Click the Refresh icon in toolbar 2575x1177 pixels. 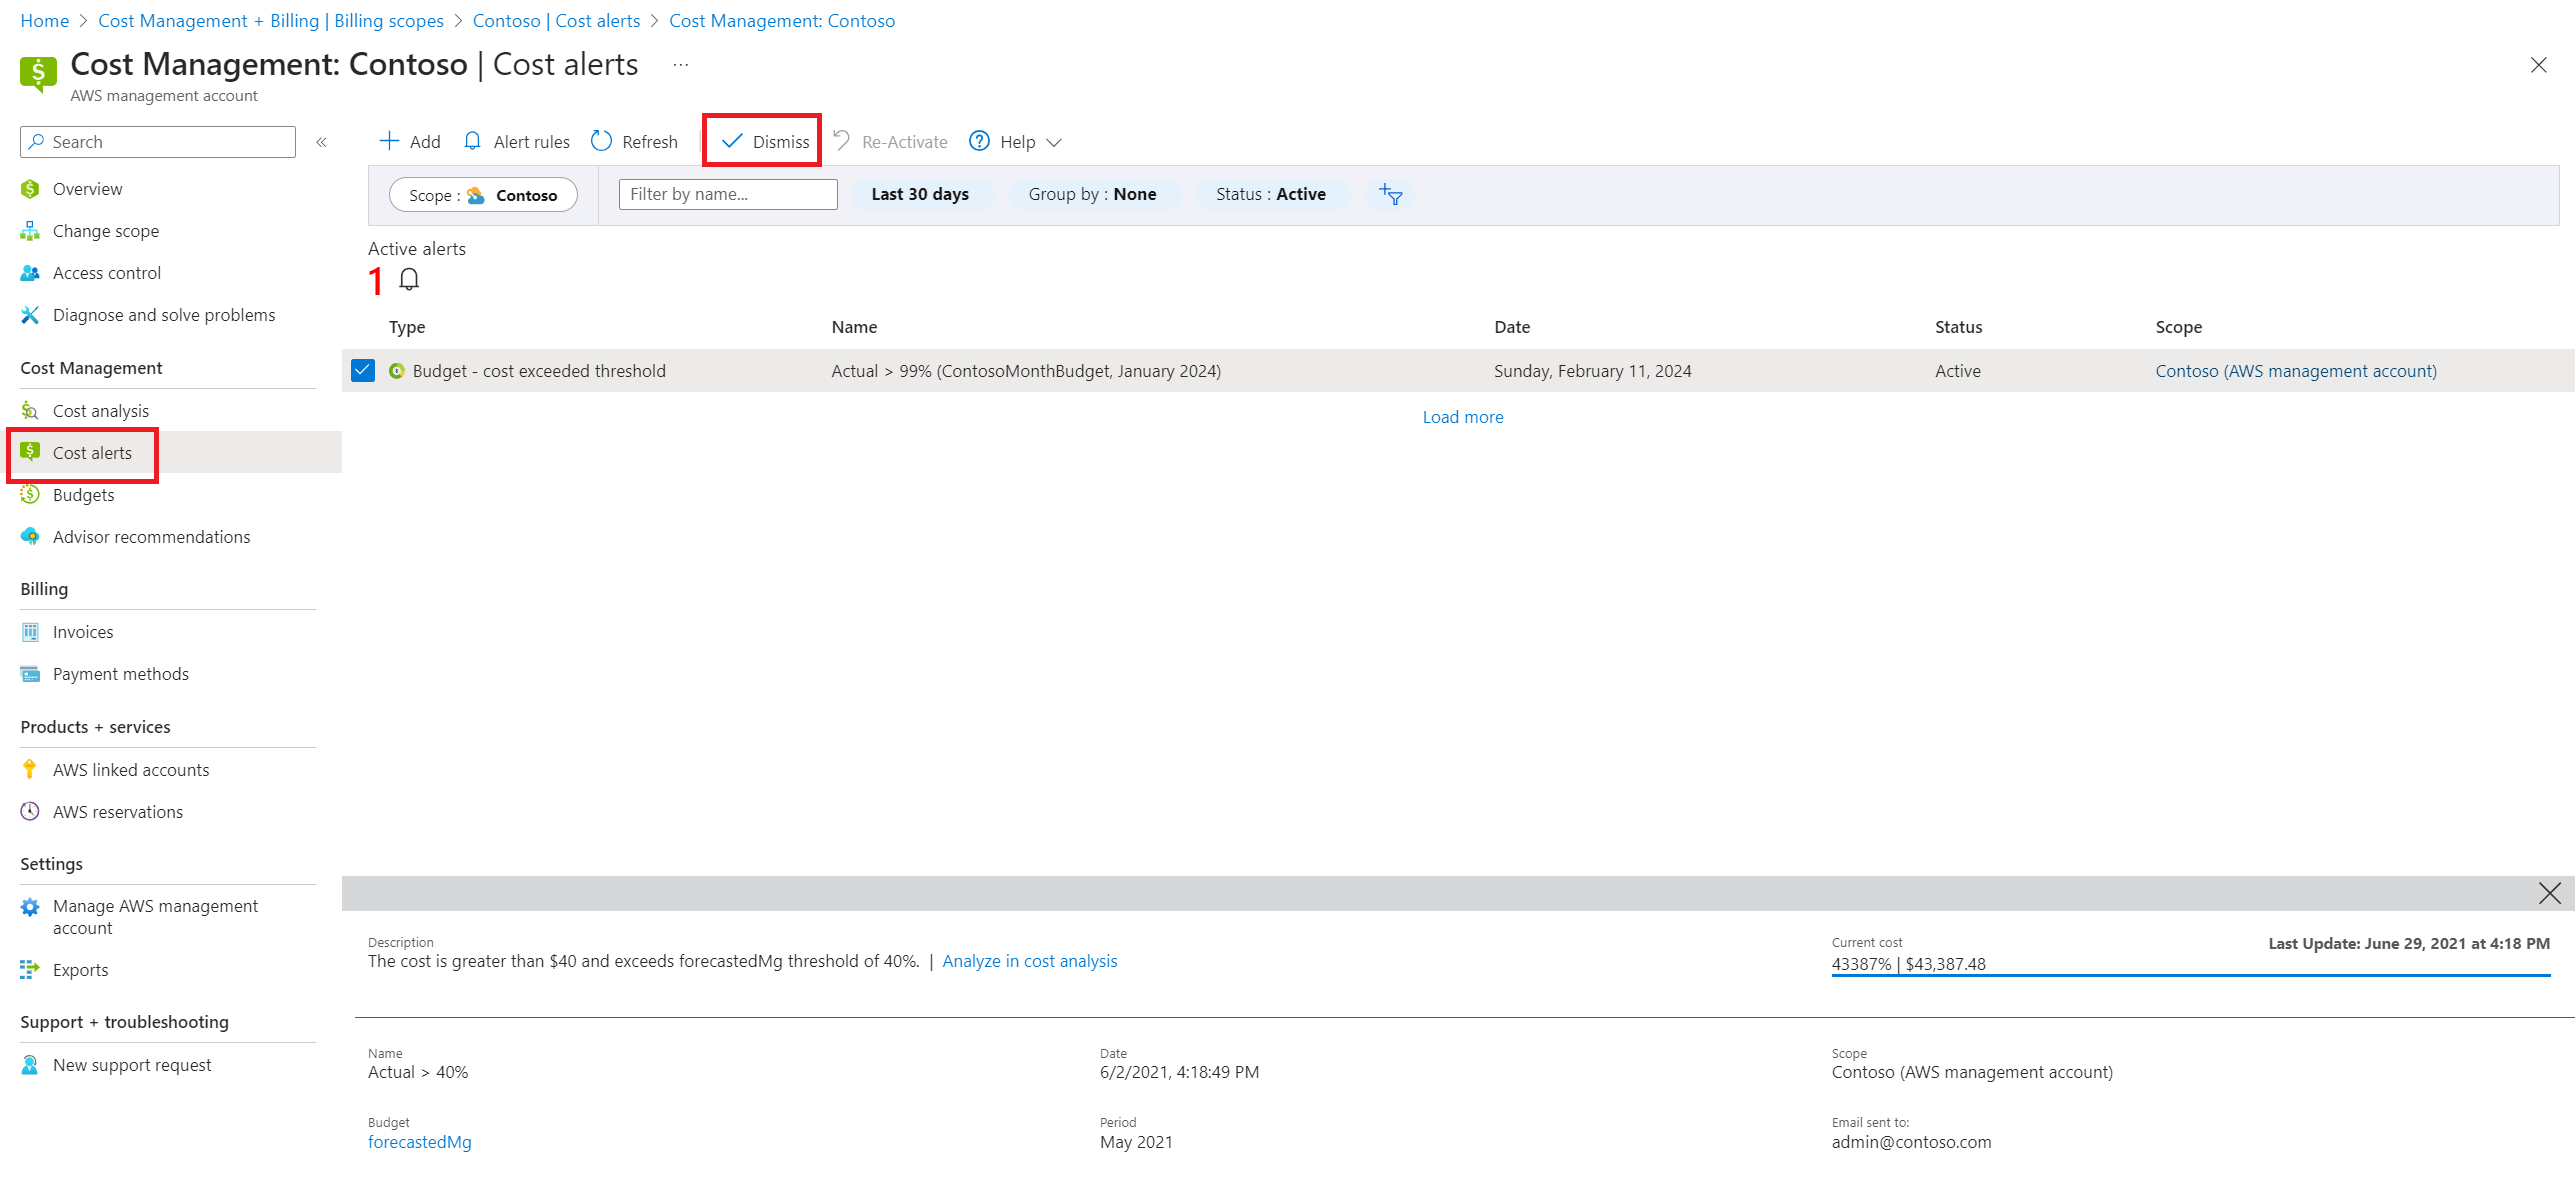(601, 141)
